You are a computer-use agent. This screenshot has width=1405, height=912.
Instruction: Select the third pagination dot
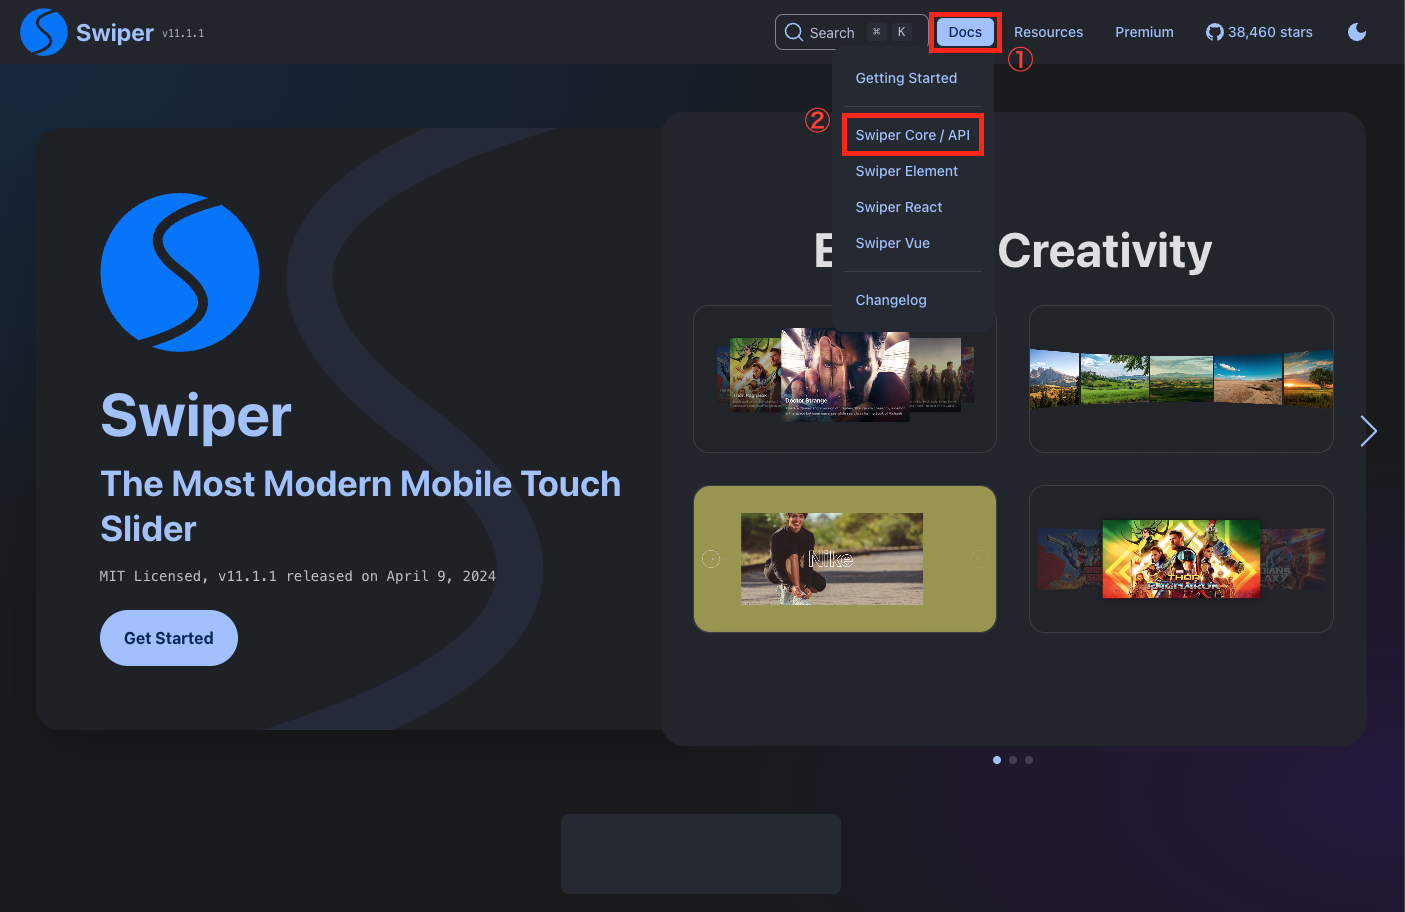pos(1029,760)
